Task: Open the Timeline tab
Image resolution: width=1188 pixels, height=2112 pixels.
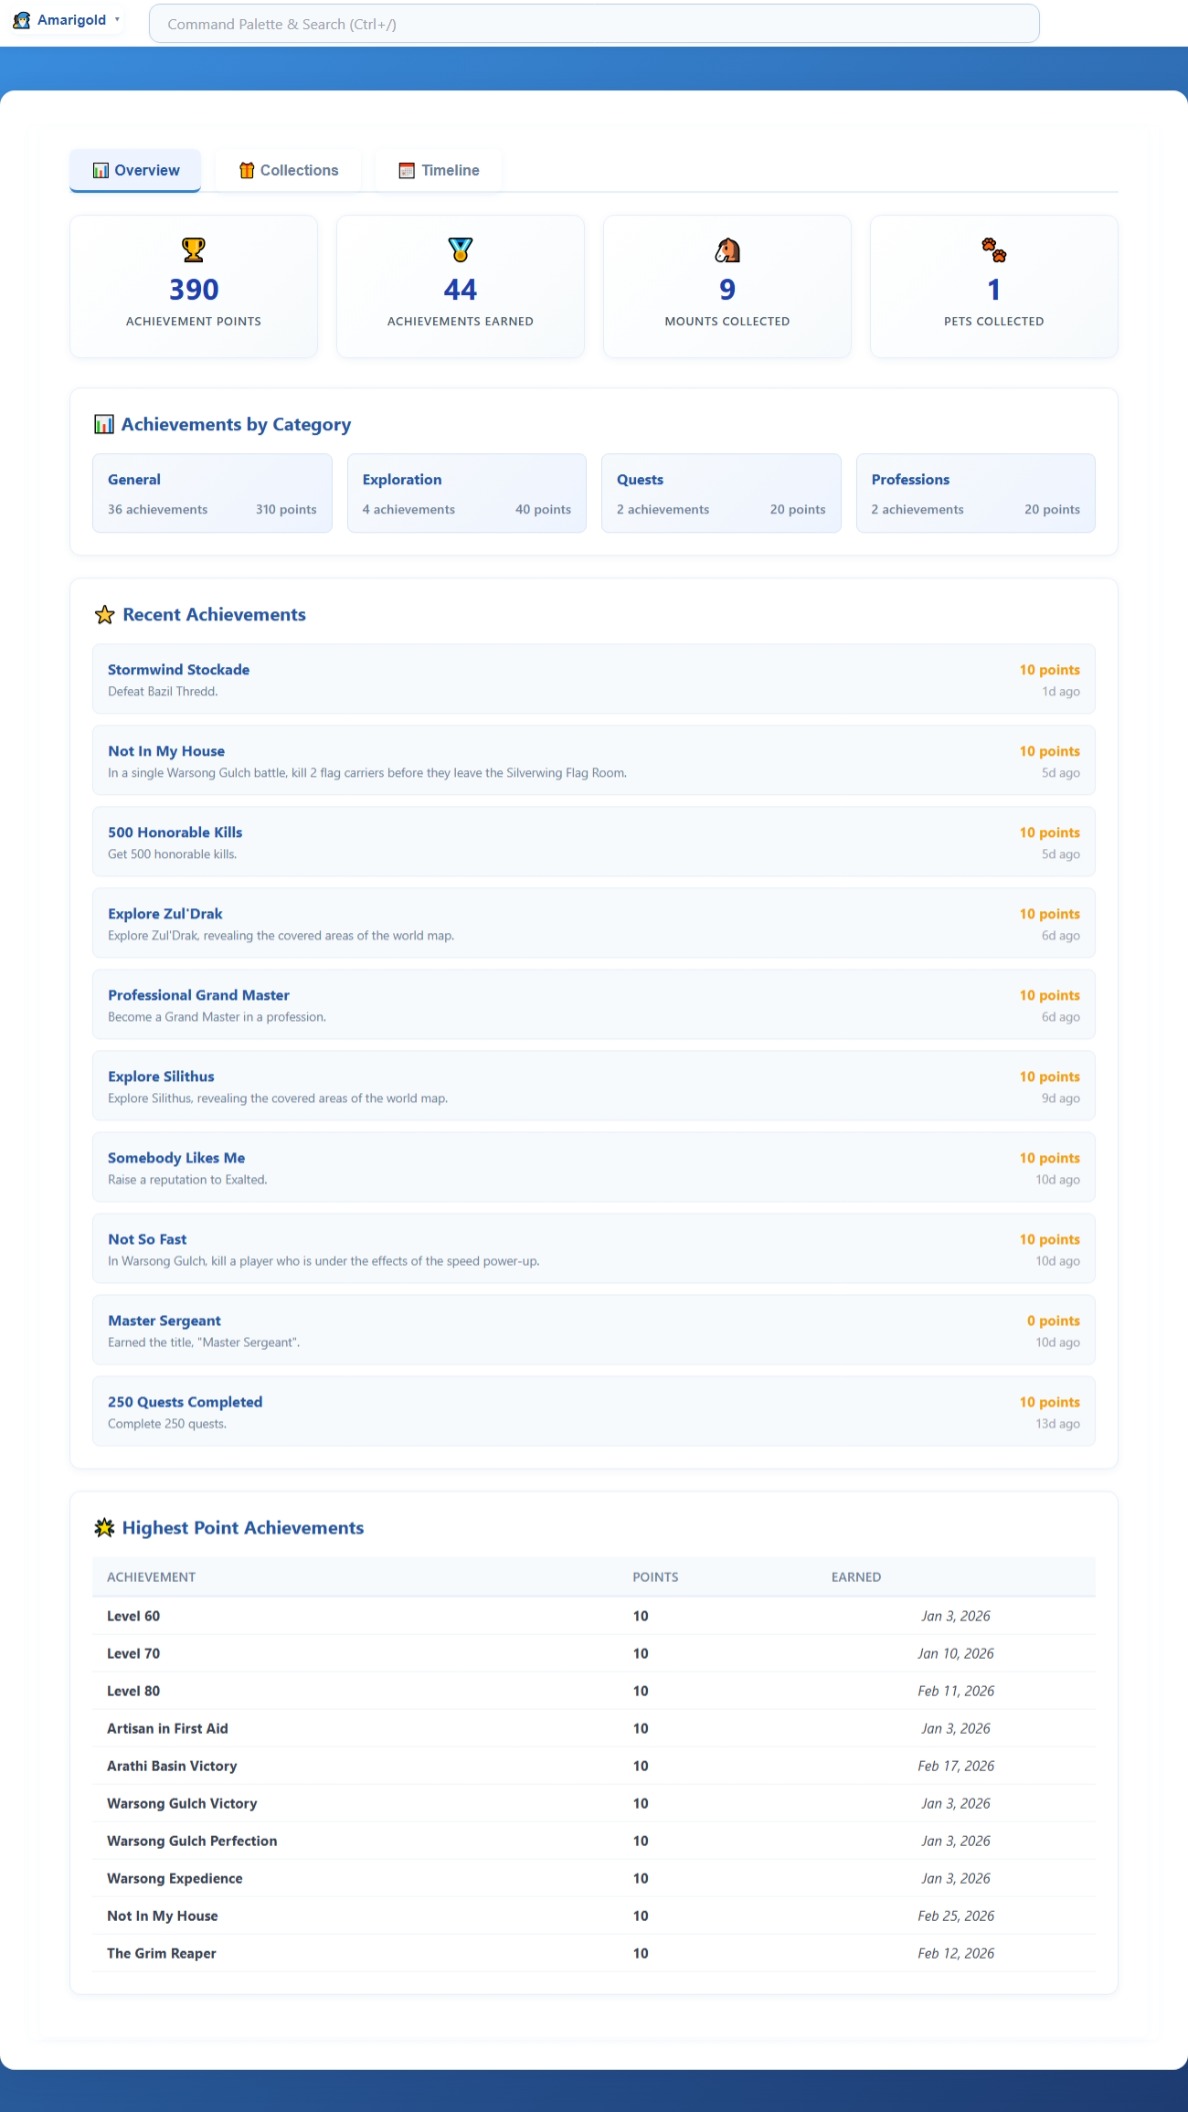Action: (439, 170)
